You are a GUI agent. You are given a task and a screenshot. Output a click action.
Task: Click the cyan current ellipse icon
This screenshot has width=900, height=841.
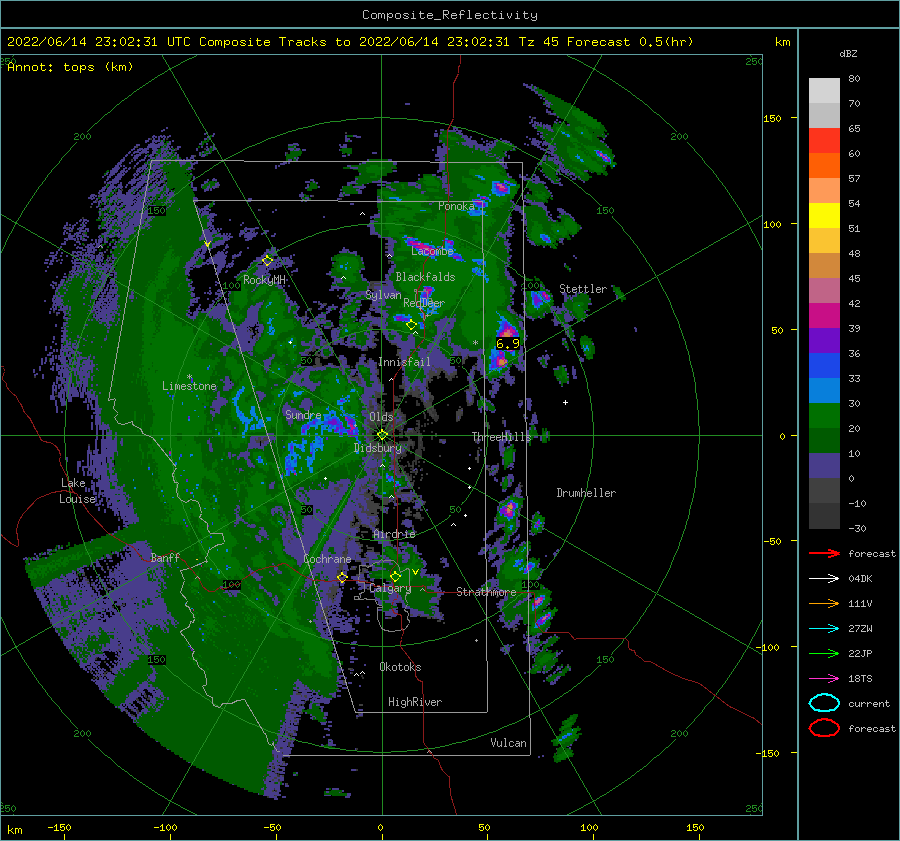tap(824, 703)
